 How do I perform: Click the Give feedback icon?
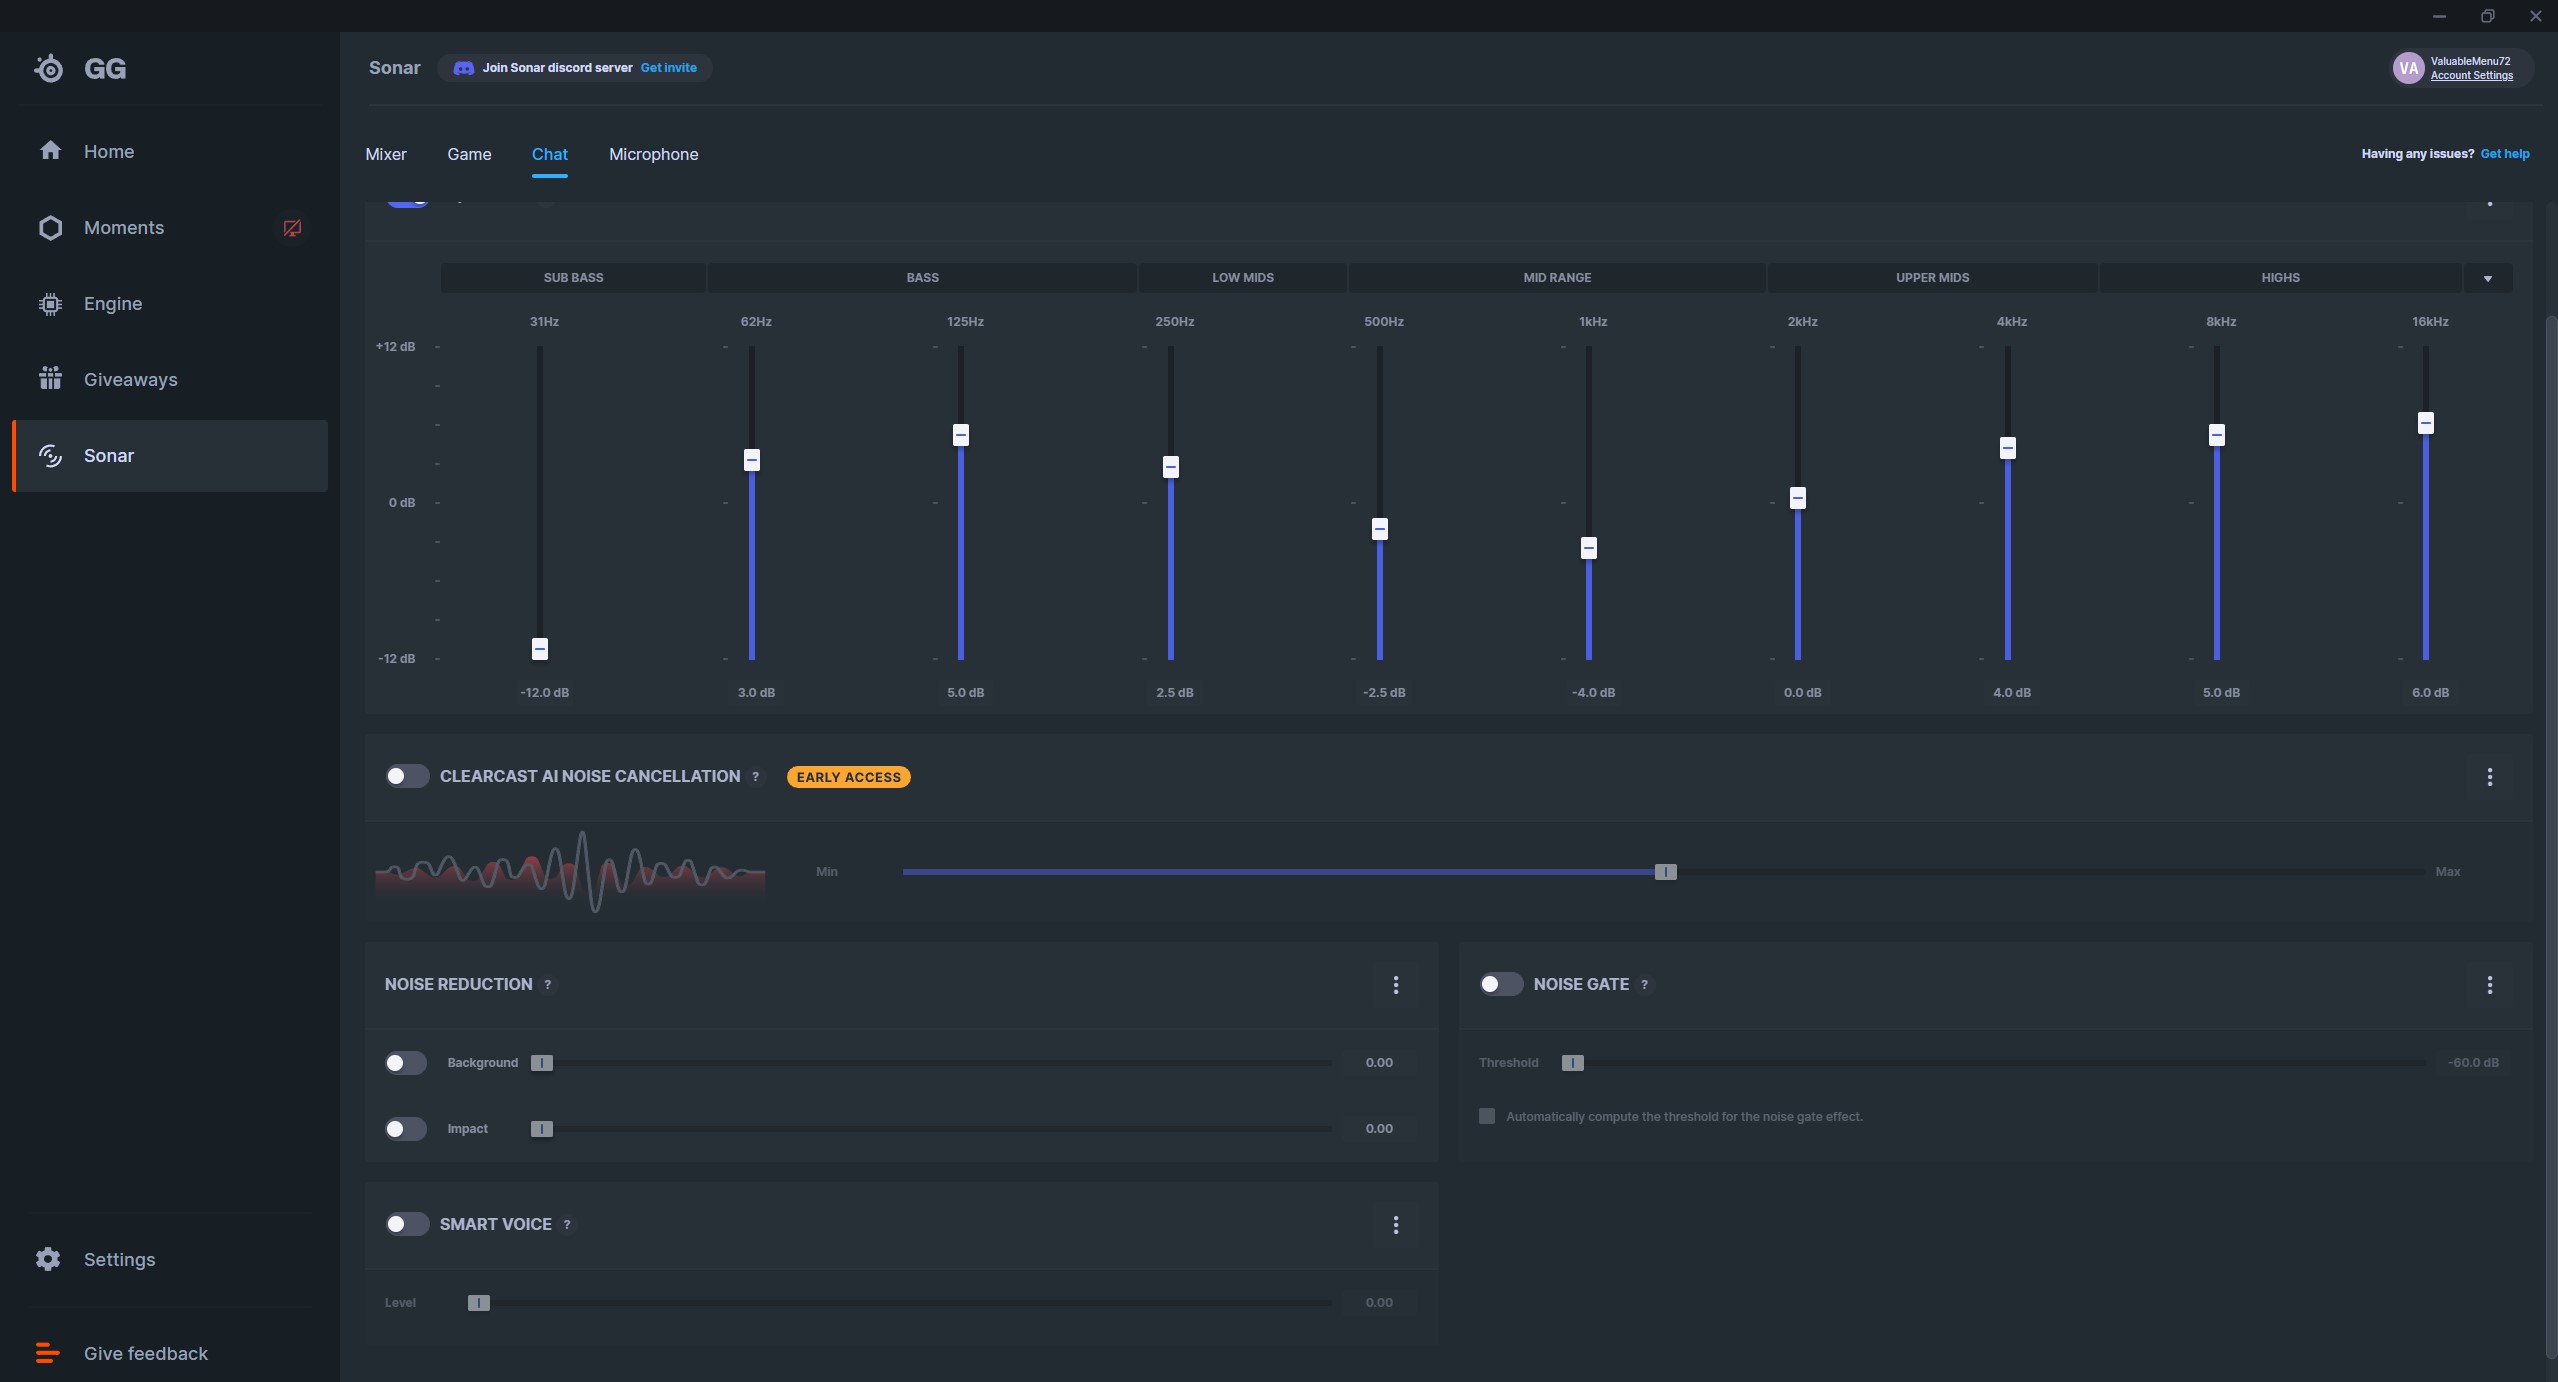coord(47,1353)
